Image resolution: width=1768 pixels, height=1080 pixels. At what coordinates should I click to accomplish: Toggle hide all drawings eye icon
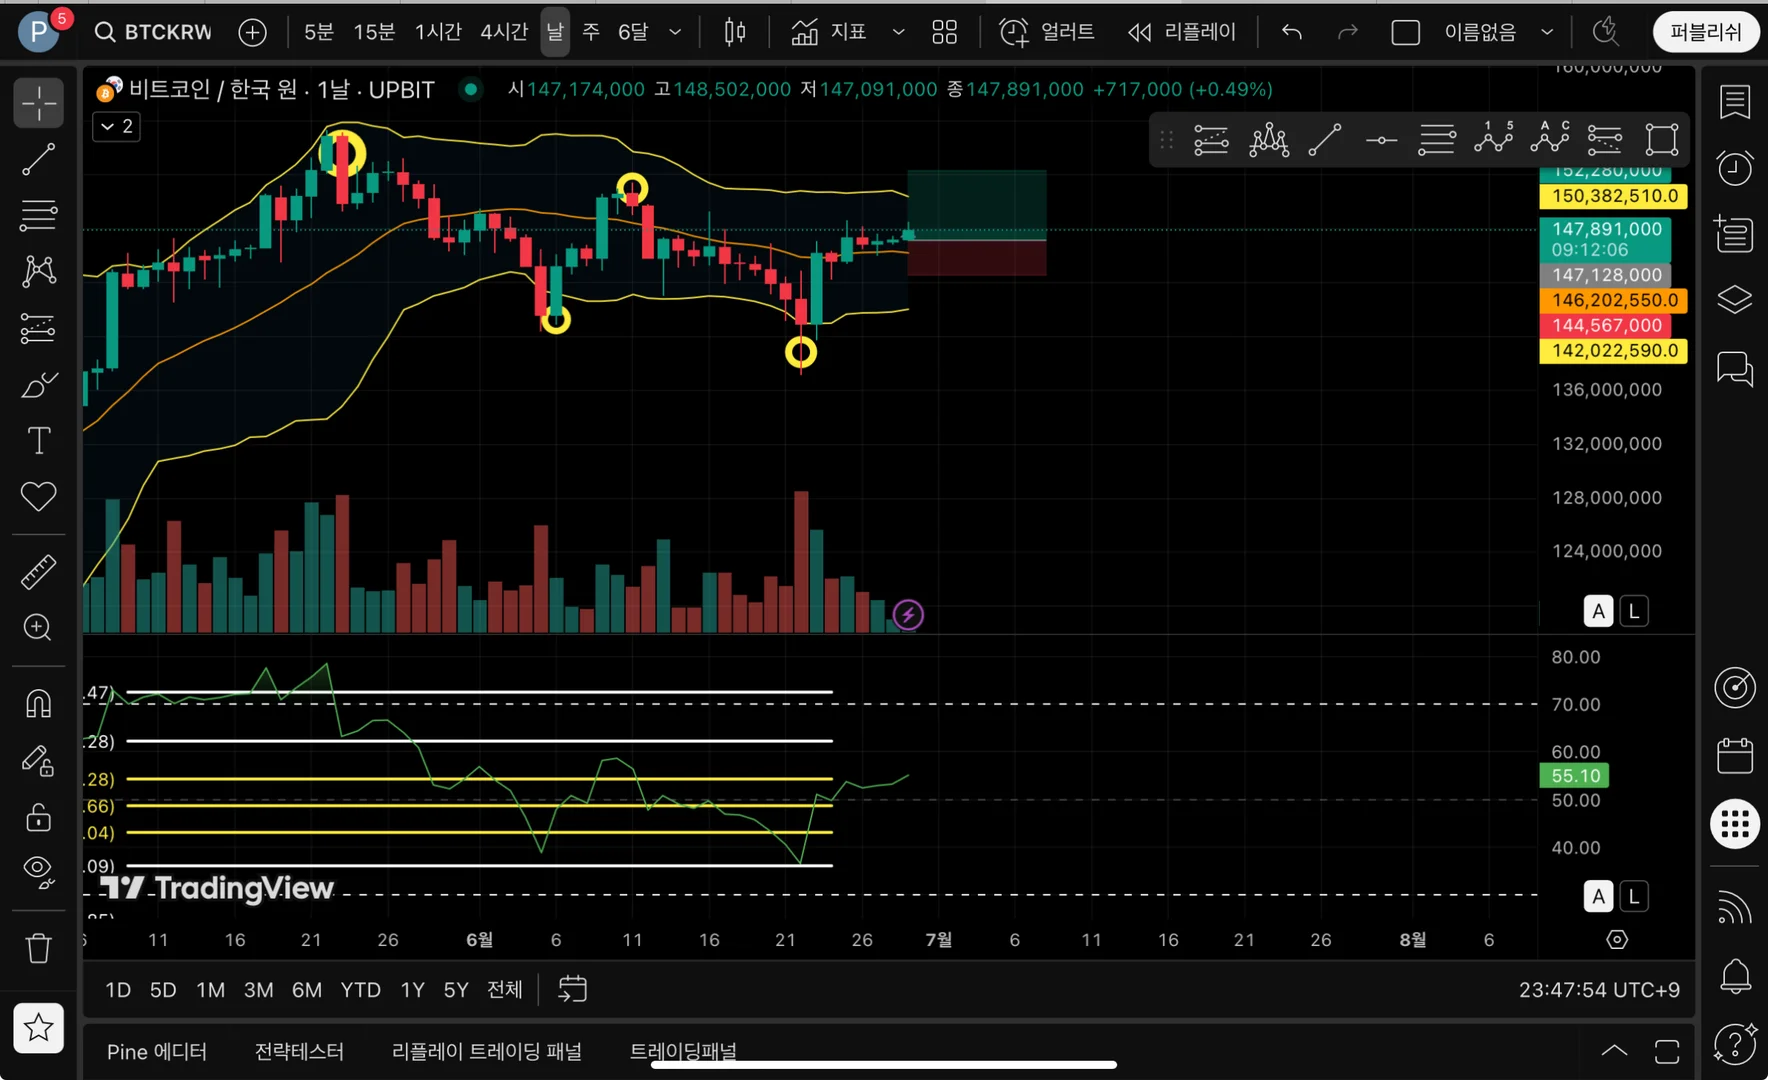38,872
